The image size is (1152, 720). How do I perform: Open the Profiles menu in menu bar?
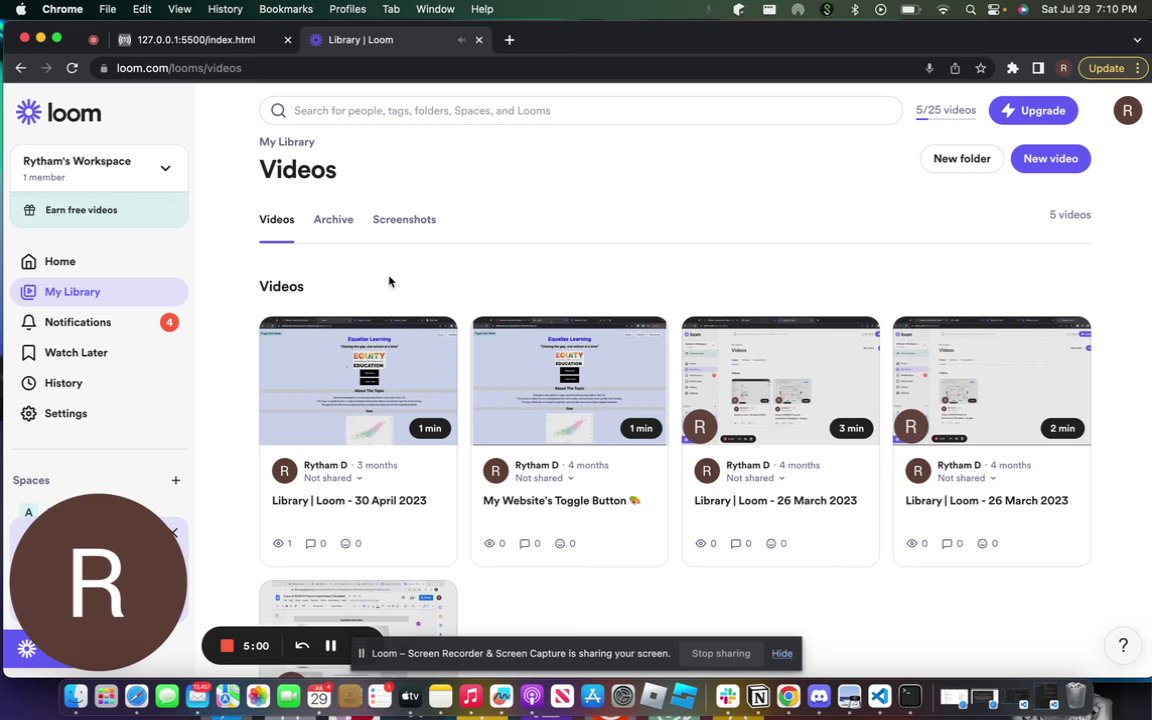[348, 9]
